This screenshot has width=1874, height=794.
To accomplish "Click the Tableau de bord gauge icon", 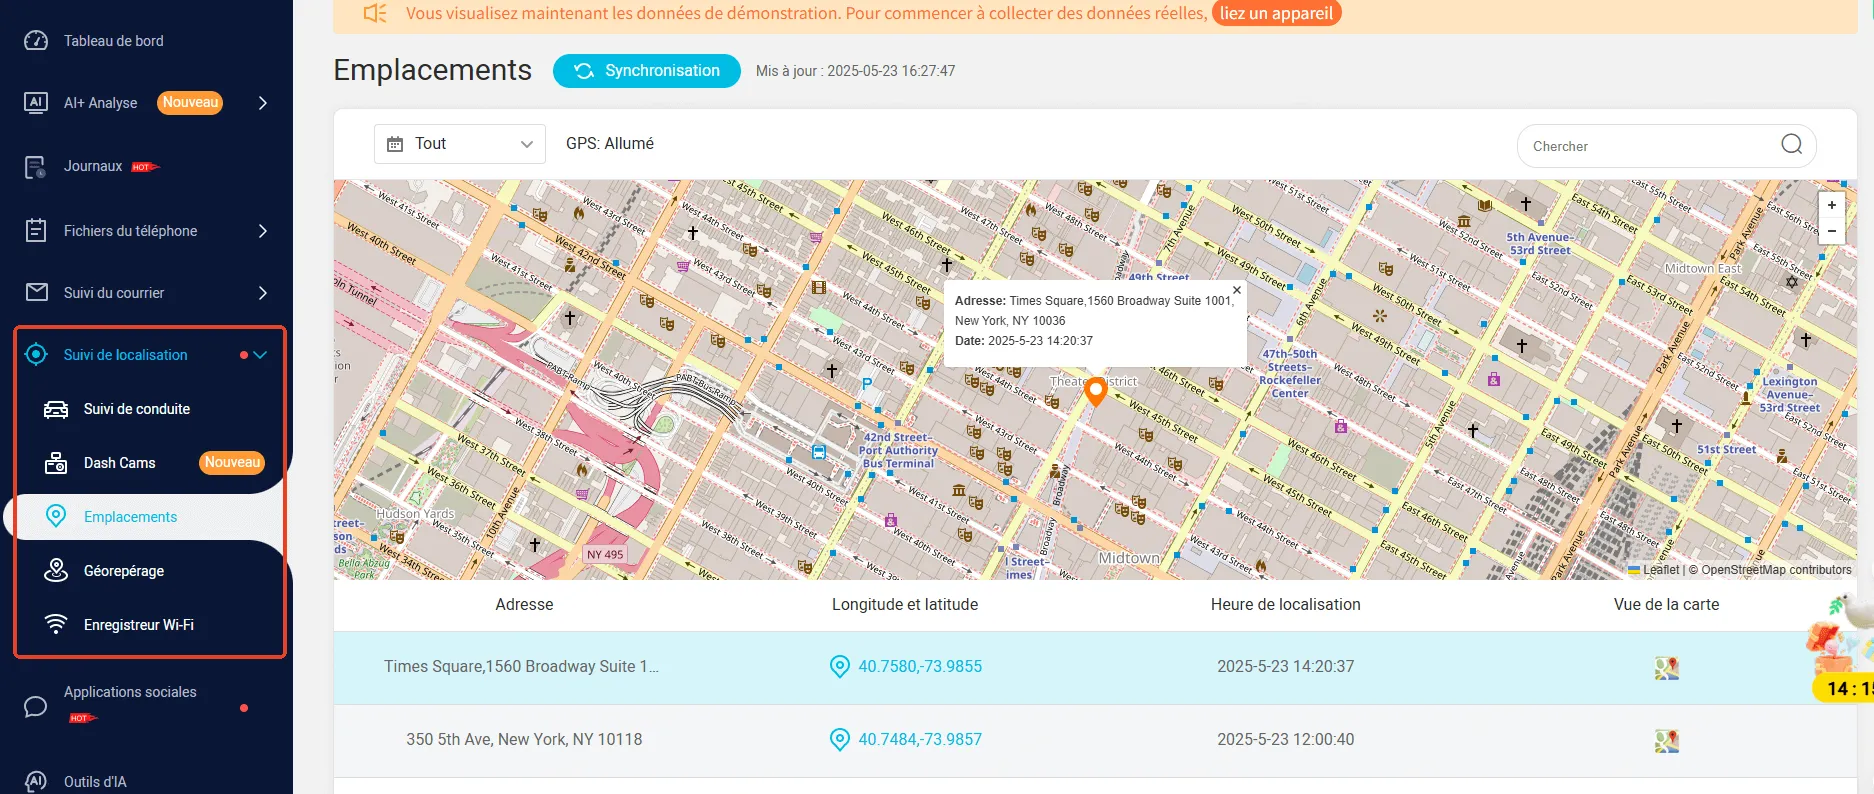I will [36, 41].
